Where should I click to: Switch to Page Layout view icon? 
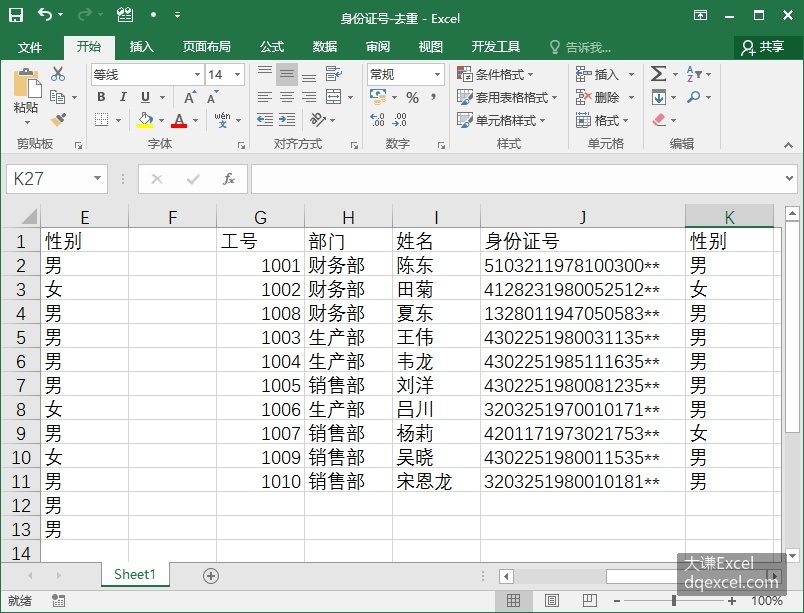click(552, 601)
